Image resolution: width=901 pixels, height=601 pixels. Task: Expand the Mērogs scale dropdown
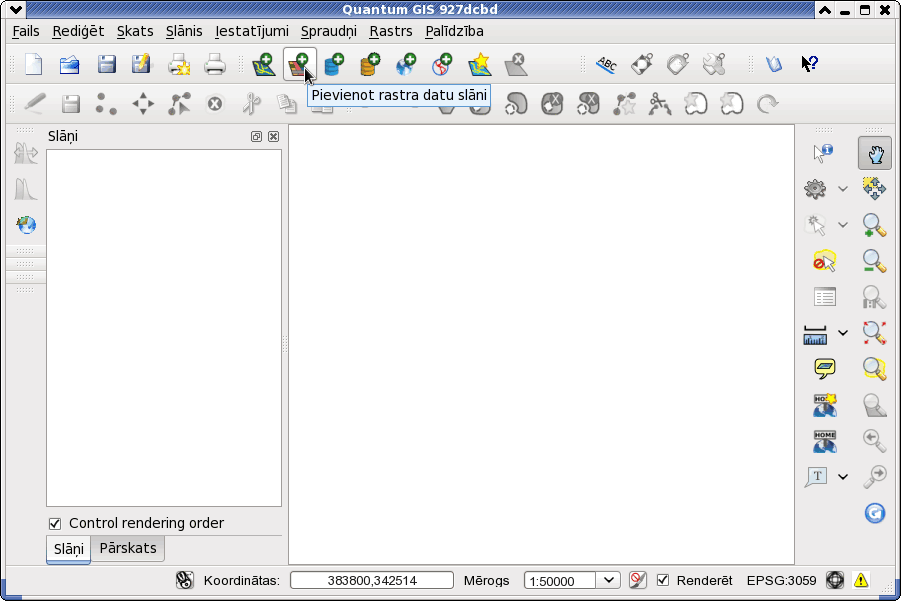pos(609,580)
